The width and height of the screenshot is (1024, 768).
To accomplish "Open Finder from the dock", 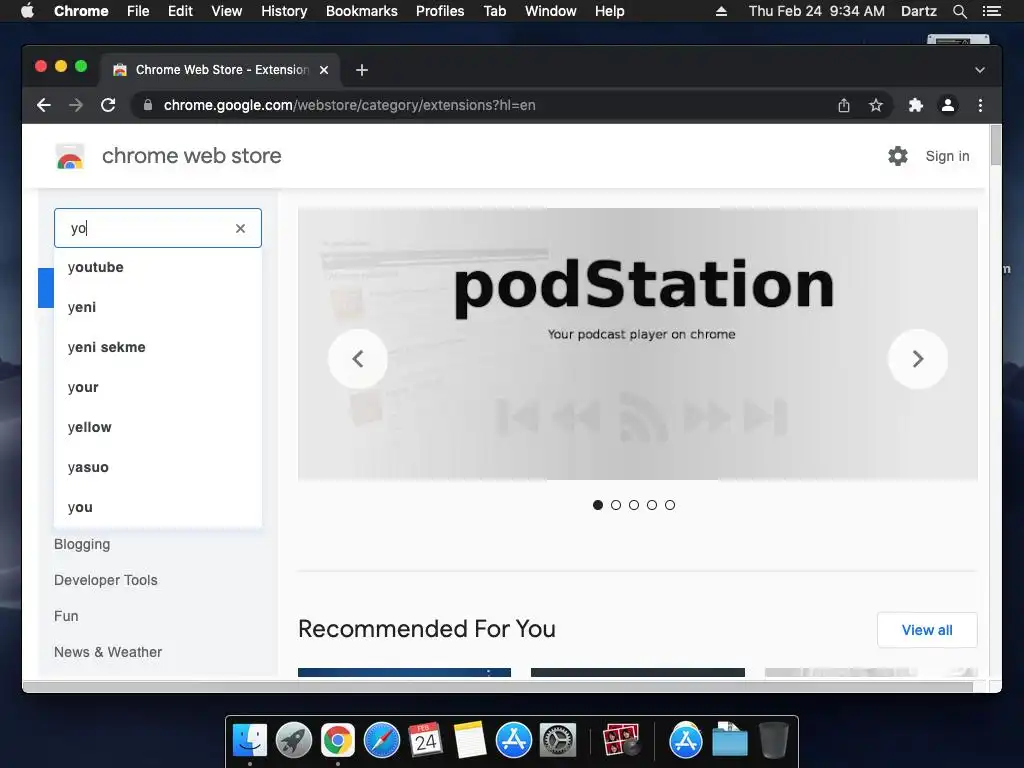I will coord(250,741).
